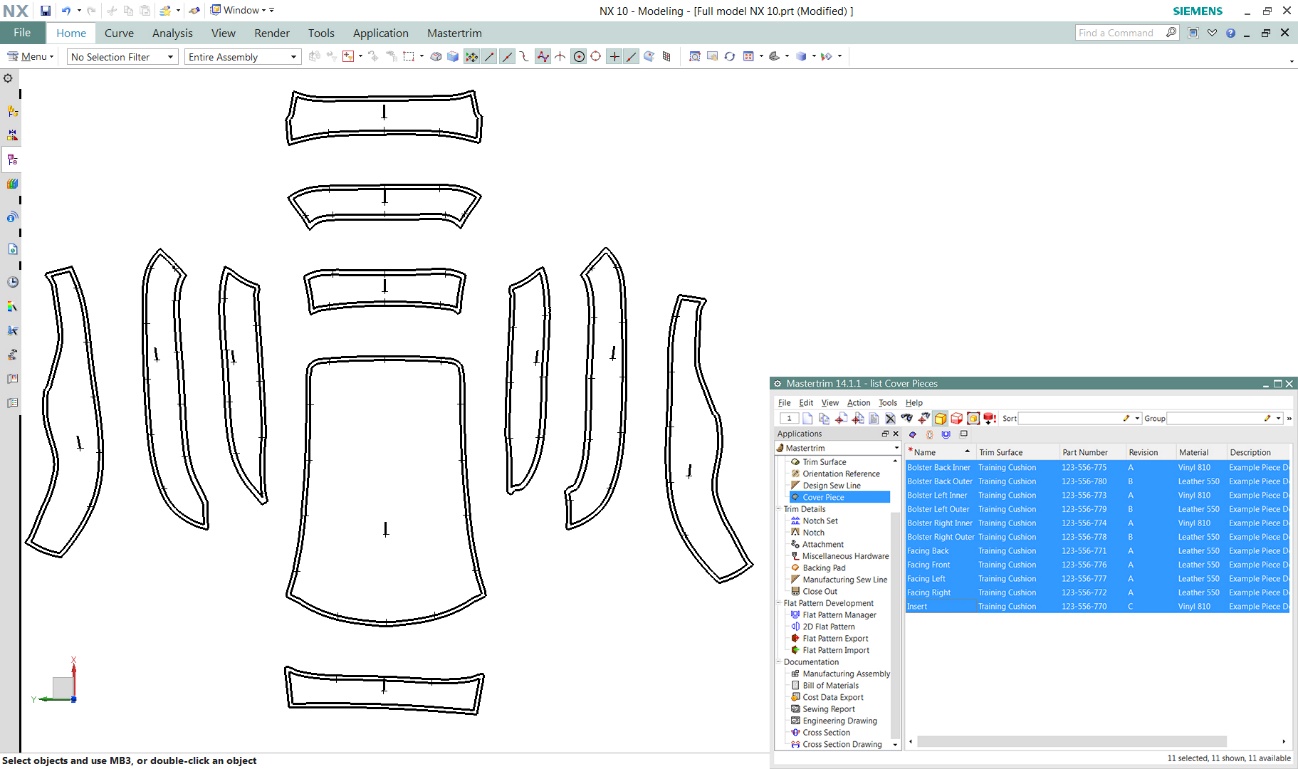Open File menu in Mastertrim window
1298x769 pixels.
(x=785, y=403)
